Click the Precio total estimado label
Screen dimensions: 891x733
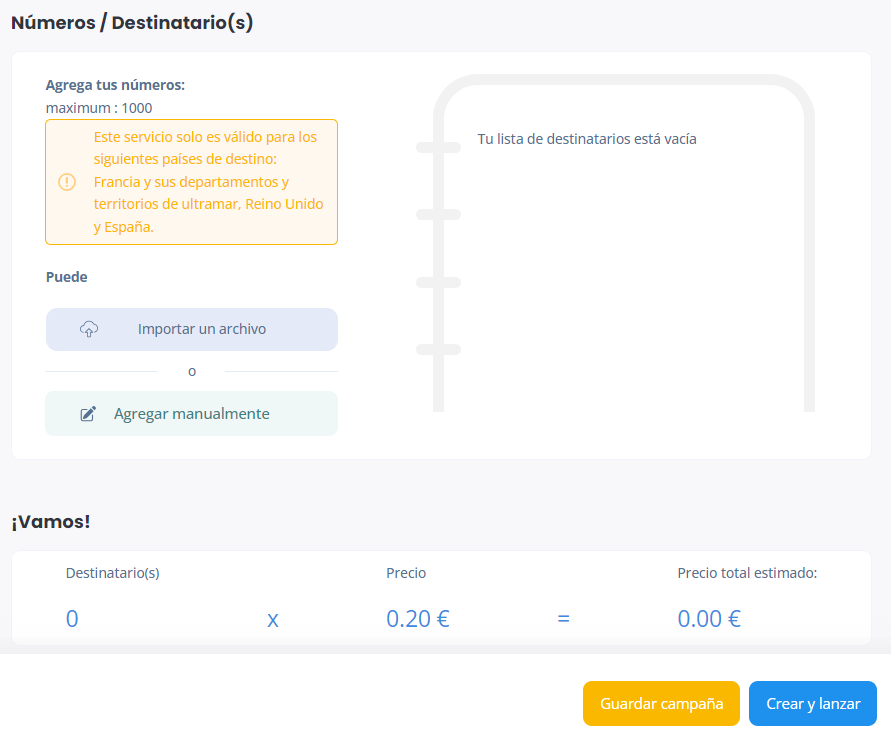747,573
